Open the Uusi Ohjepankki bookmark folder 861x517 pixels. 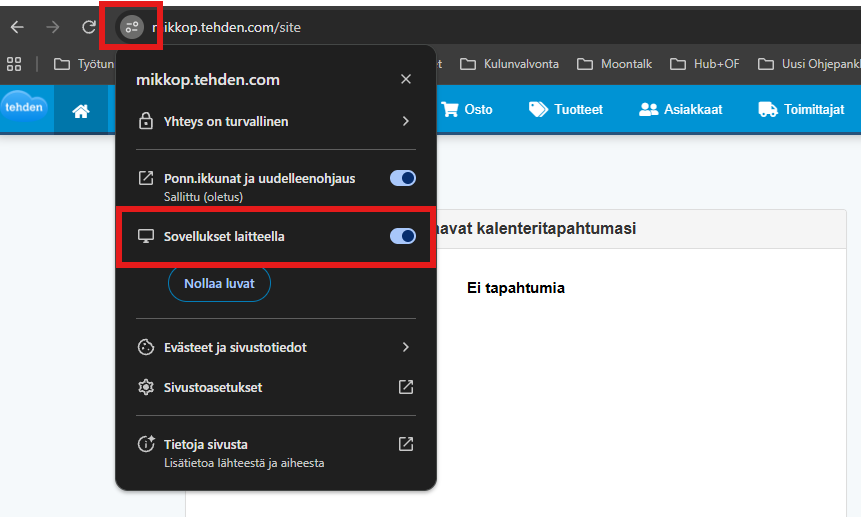(x=809, y=64)
